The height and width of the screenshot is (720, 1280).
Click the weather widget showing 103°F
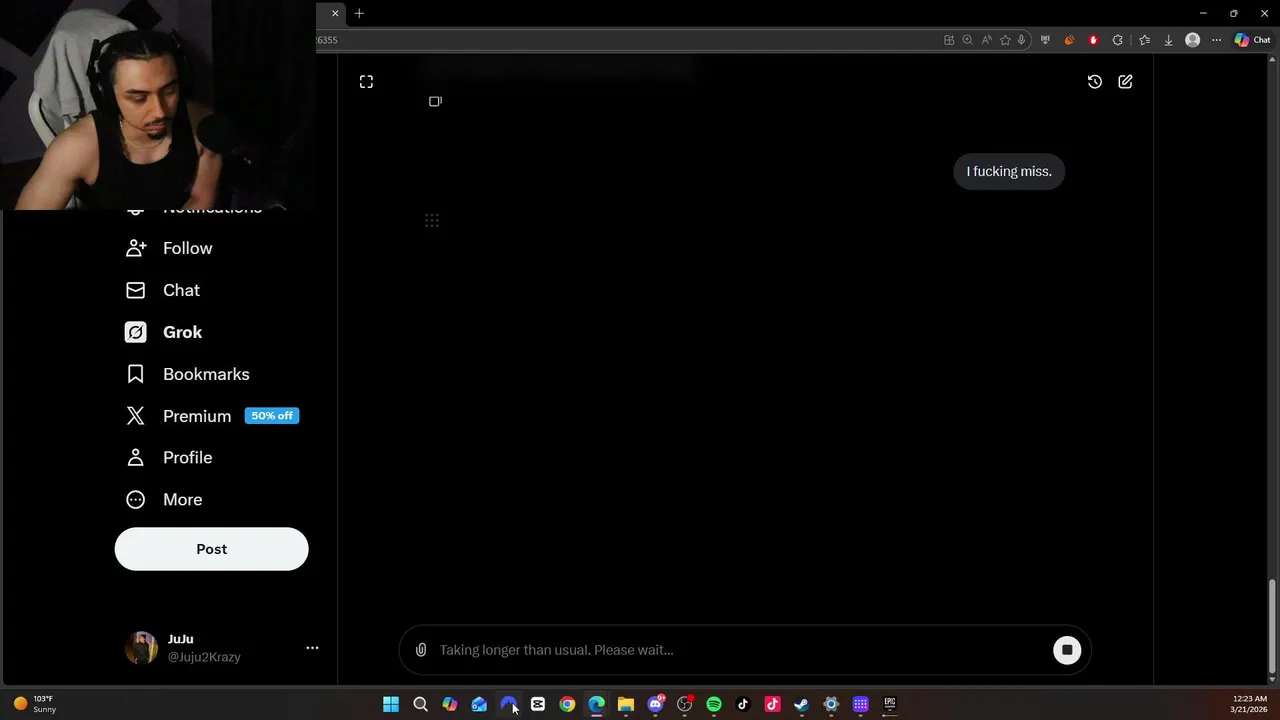35,704
